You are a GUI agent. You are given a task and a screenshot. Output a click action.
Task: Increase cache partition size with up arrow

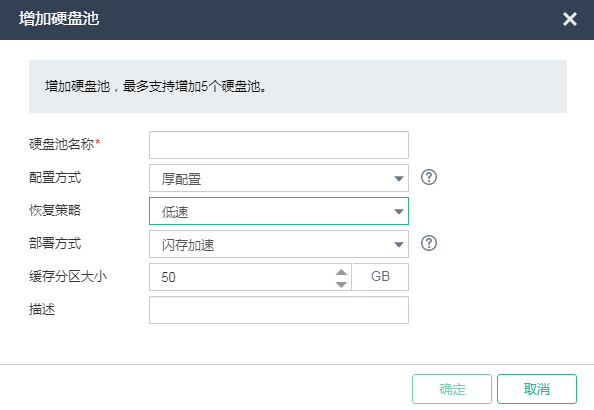point(341,272)
